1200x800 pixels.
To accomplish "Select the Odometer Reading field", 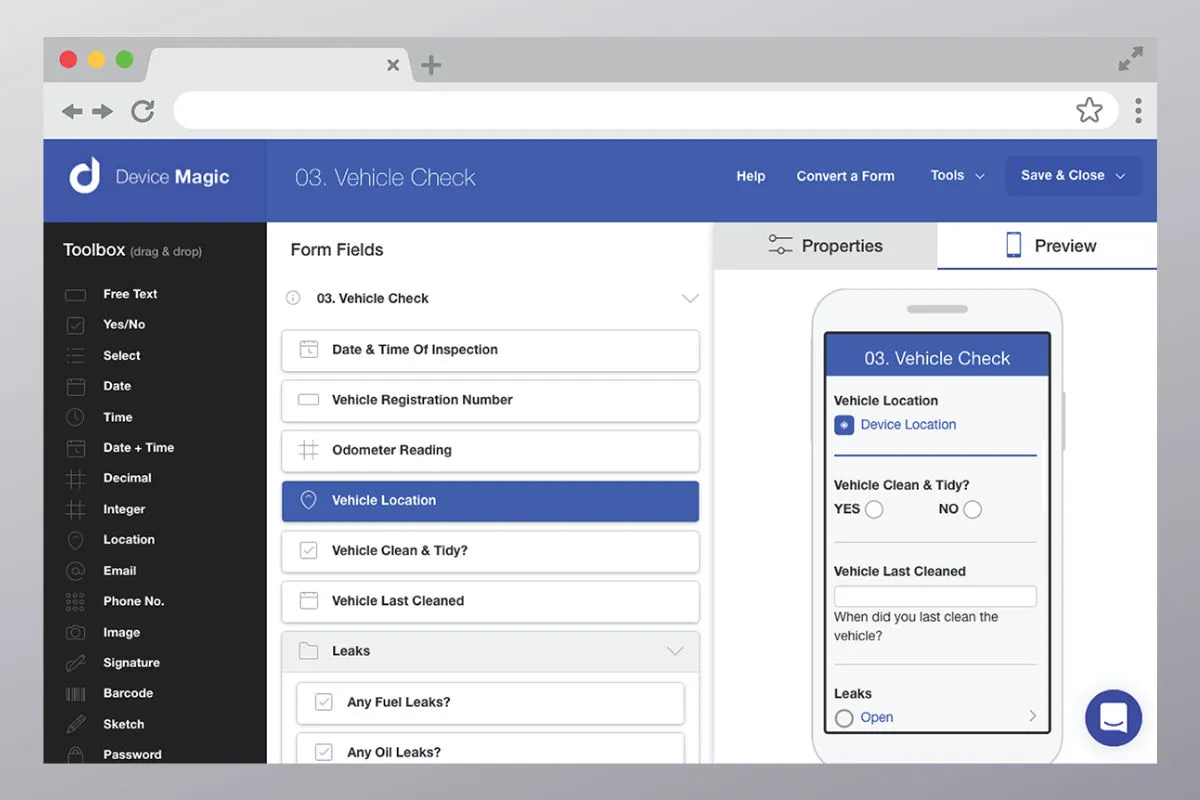I will click(x=490, y=450).
